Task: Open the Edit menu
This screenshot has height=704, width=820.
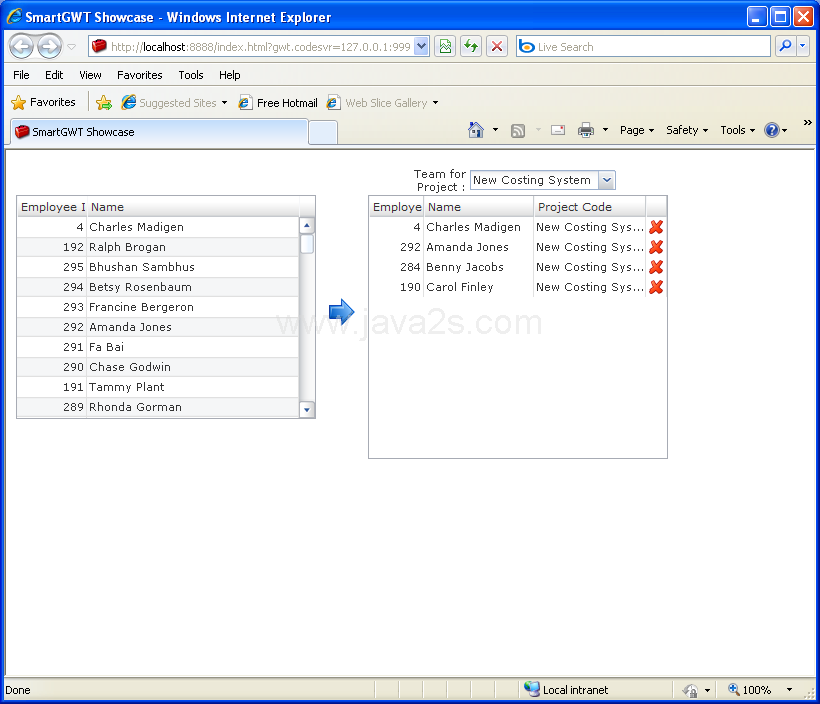Action: [54, 75]
